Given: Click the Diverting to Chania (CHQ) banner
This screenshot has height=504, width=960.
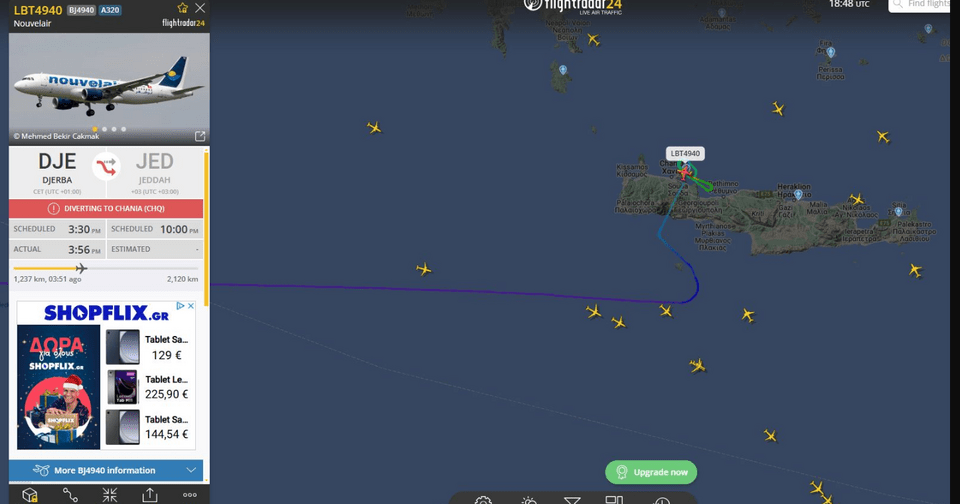Looking at the screenshot, I should (x=106, y=208).
